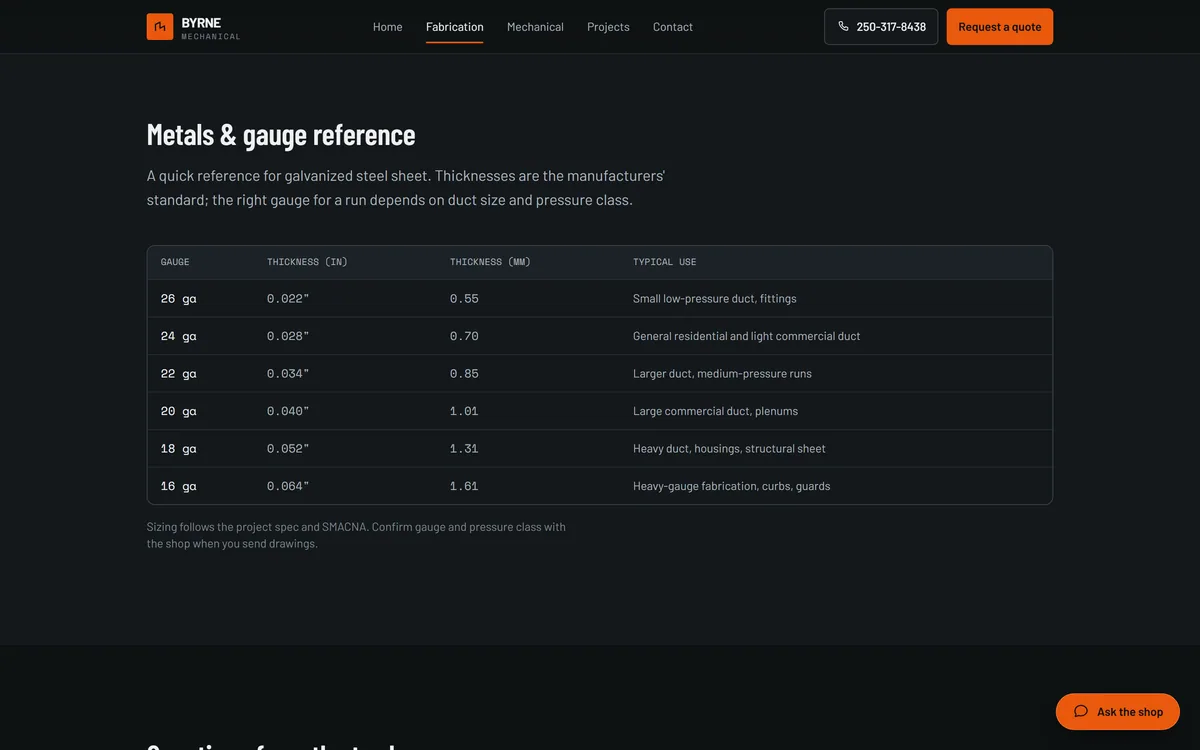This screenshot has height=750, width=1200.
Task: Click the 0.022" thickness value
Action: tap(288, 299)
